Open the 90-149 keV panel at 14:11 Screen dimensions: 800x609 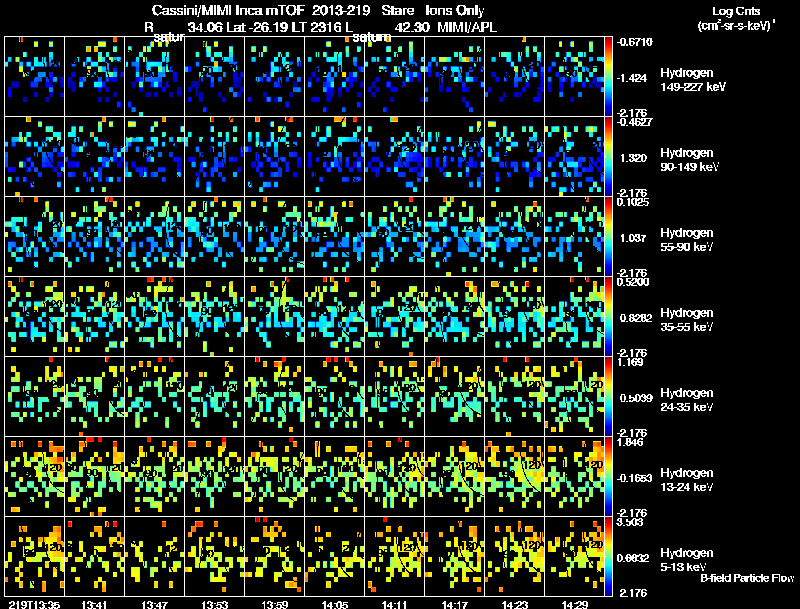[394, 156]
